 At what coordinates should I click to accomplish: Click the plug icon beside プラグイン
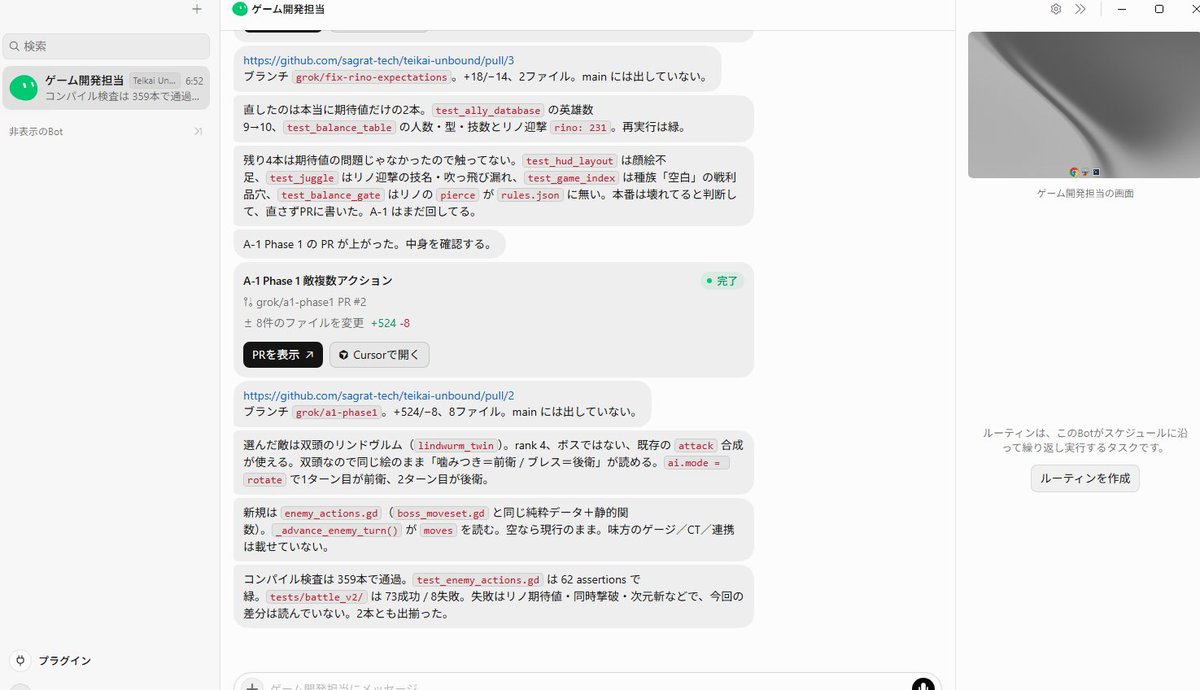click(x=20, y=660)
